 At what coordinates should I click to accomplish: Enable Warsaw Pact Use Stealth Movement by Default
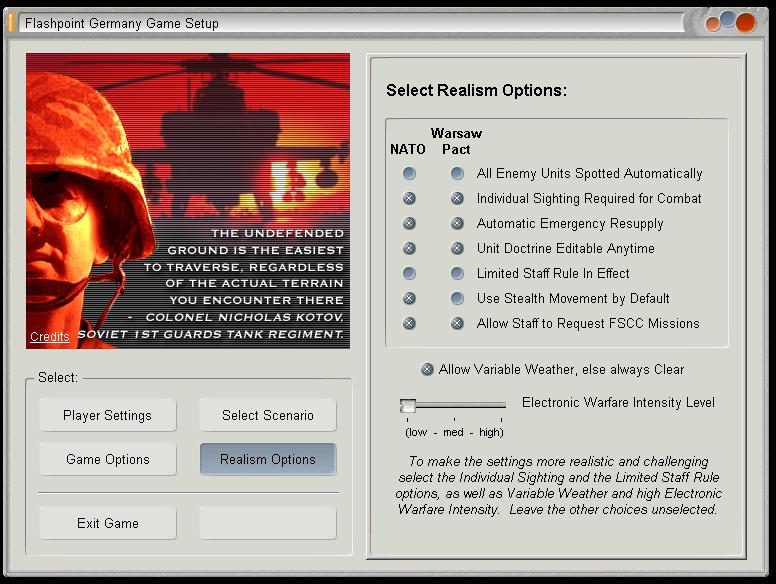point(457,298)
